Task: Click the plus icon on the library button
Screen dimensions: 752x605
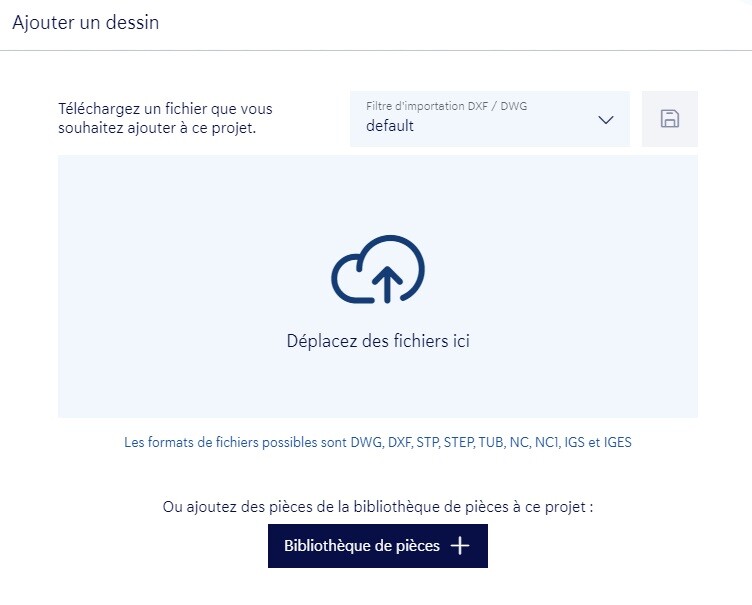Action: (x=459, y=546)
